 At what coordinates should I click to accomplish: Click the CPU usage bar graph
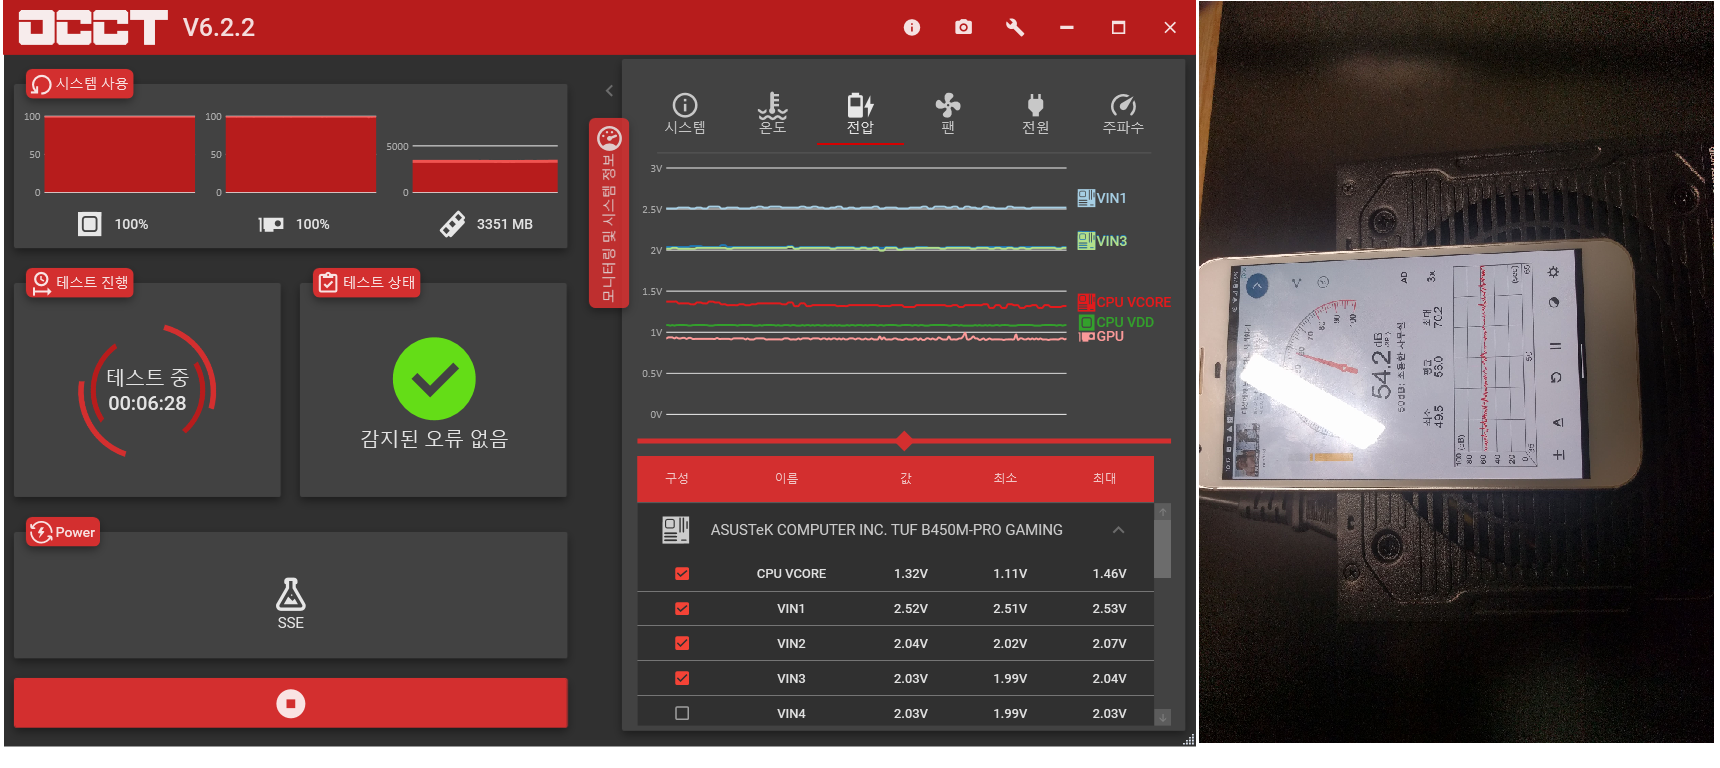pyautogui.click(x=120, y=154)
